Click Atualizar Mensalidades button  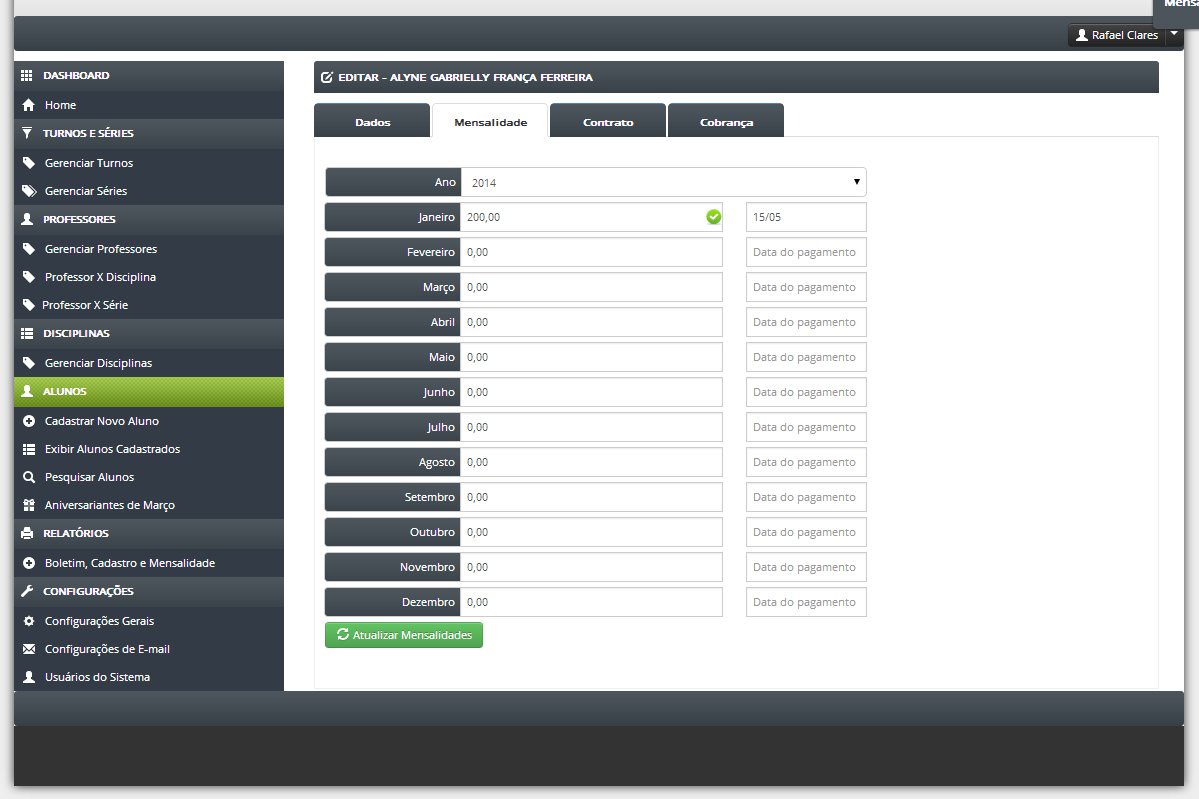point(404,635)
